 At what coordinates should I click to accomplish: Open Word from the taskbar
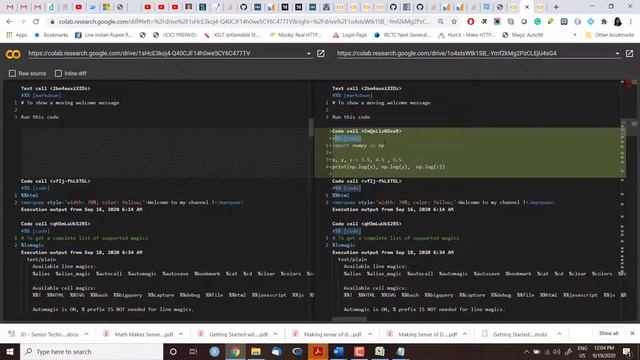[x=338, y=351]
